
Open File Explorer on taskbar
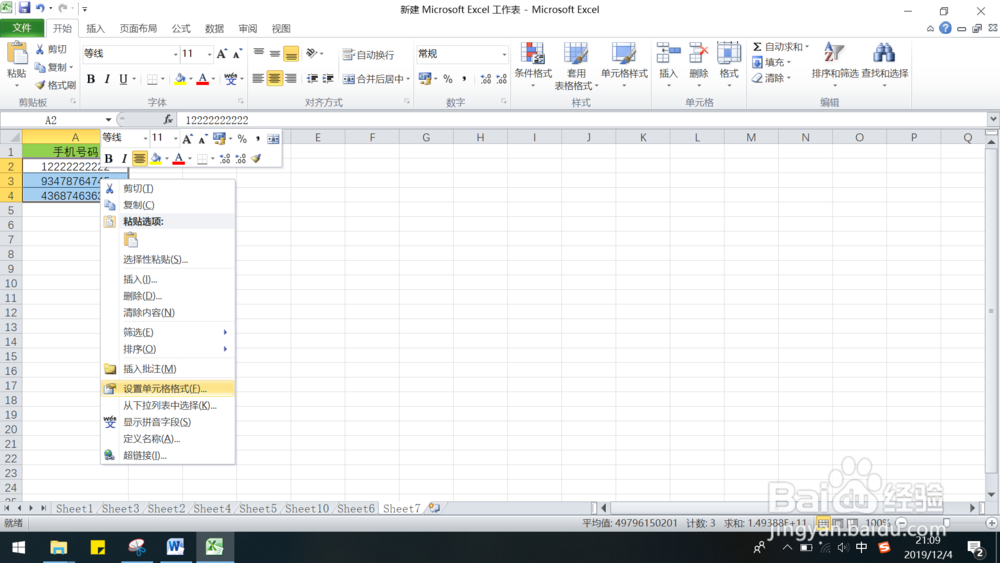[59, 547]
